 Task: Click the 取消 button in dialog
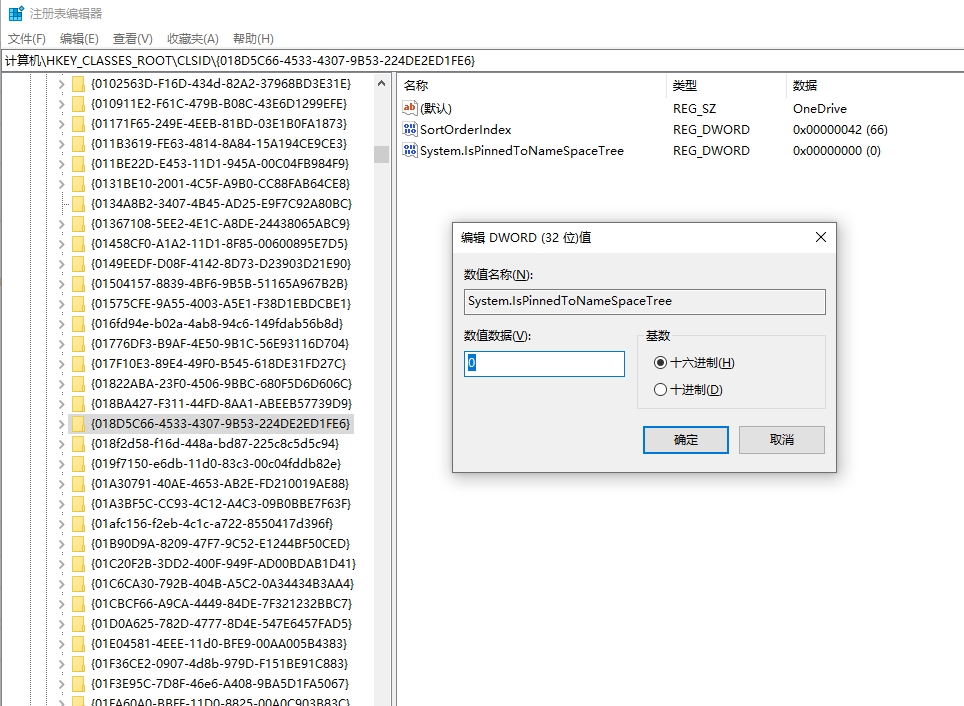781,439
